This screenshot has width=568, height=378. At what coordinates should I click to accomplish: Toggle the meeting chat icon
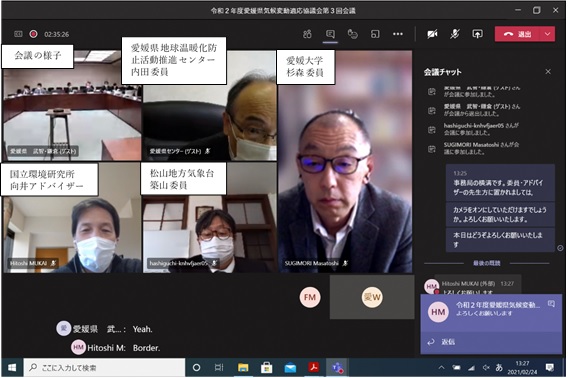330,34
